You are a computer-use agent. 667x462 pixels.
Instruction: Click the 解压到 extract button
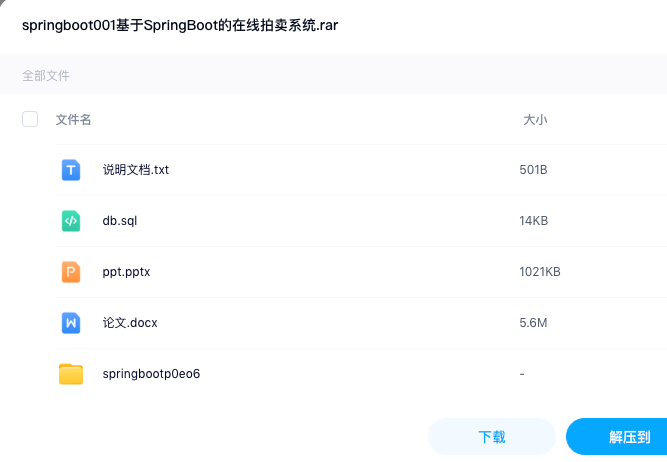click(x=616, y=436)
